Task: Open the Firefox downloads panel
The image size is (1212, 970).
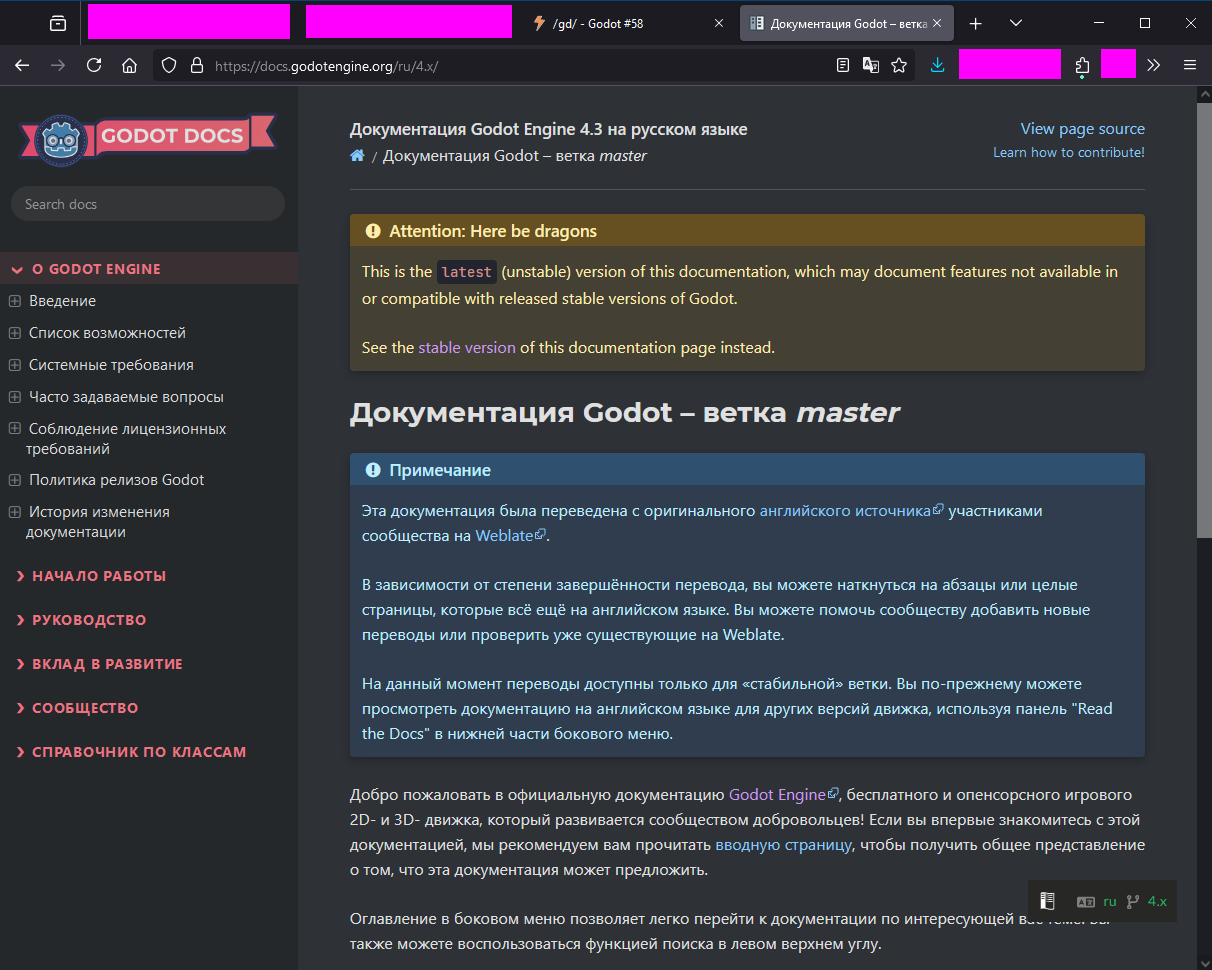Action: (937, 65)
